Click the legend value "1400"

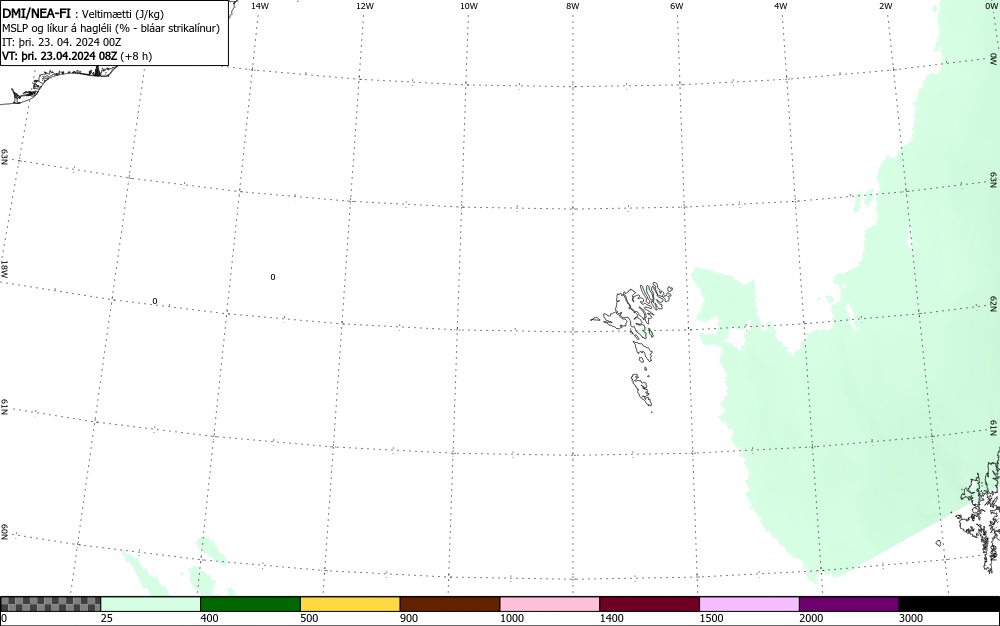click(x=611, y=618)
